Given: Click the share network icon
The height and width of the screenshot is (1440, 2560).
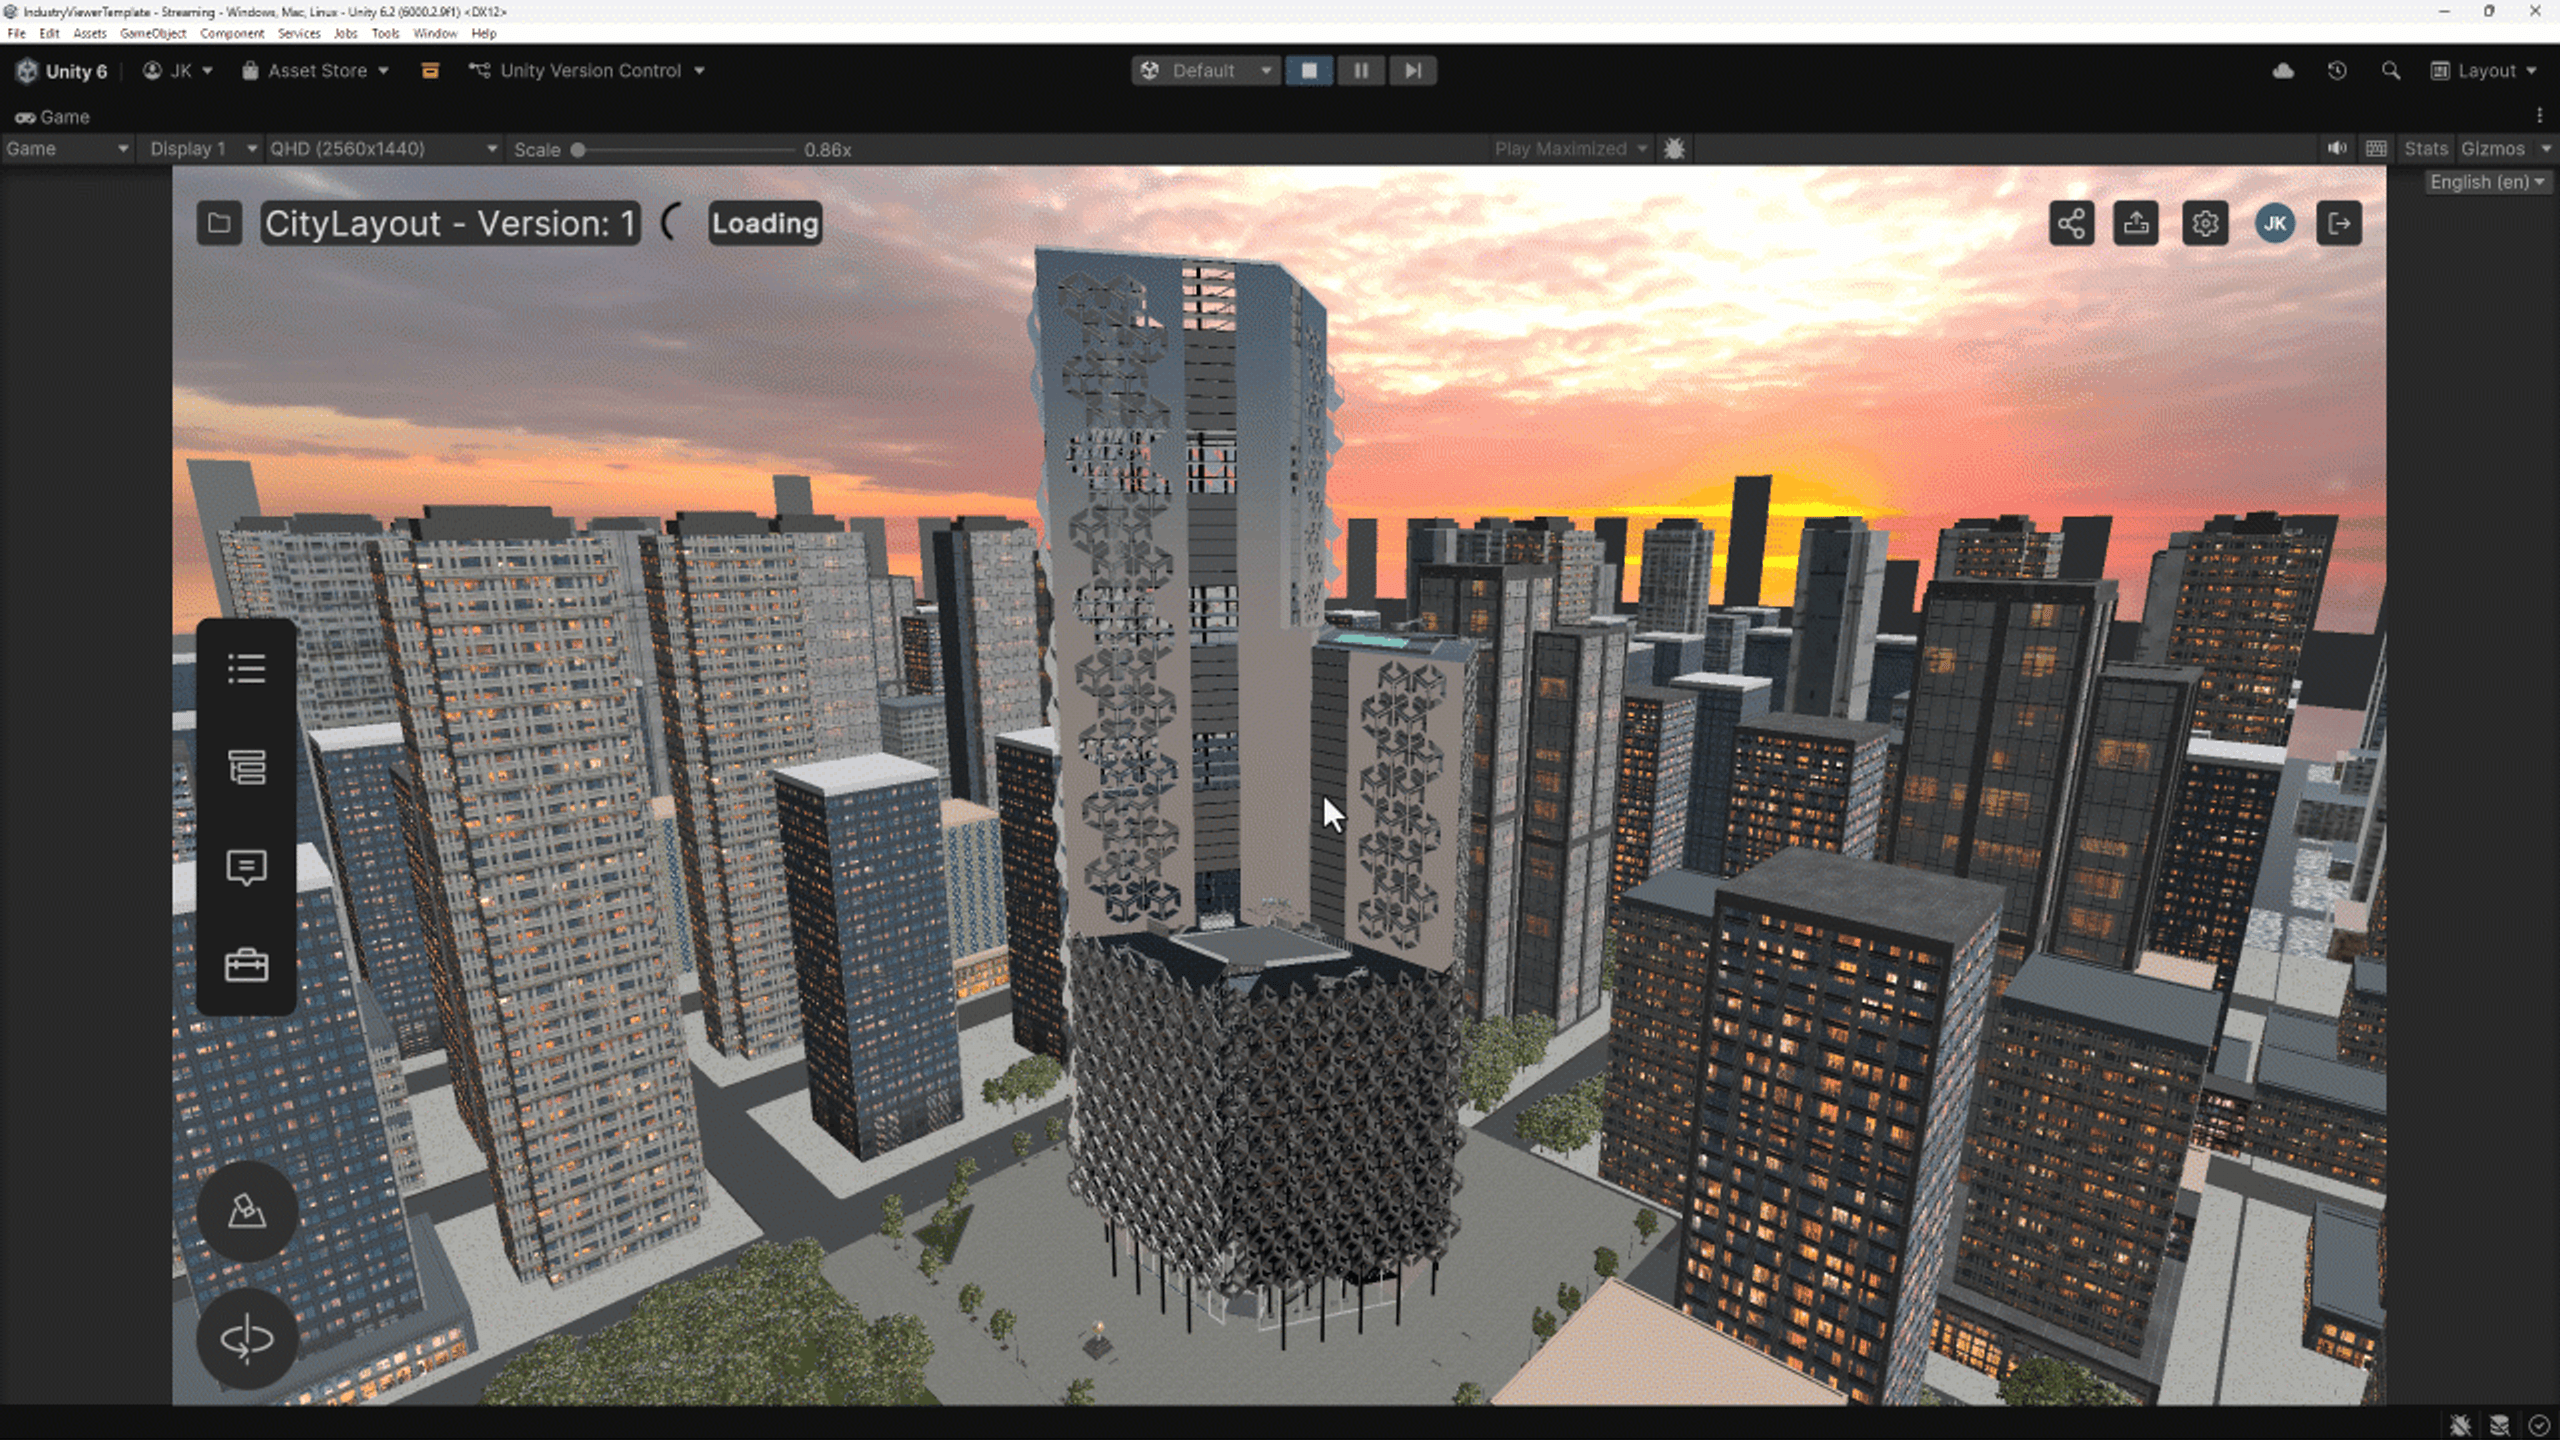Looking at the screenshot, I should pyautogui.click(x=2071, y=223).
